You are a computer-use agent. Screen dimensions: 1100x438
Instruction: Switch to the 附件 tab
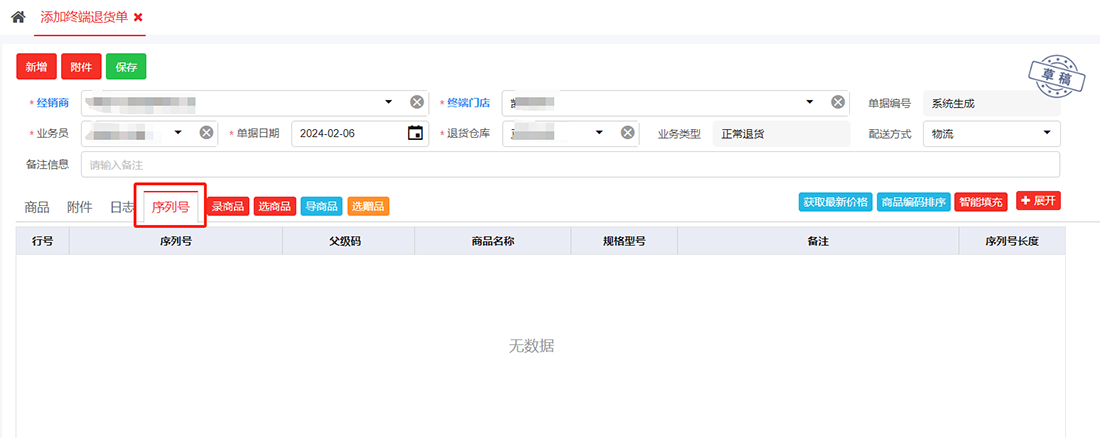click(x=79, y=207)
